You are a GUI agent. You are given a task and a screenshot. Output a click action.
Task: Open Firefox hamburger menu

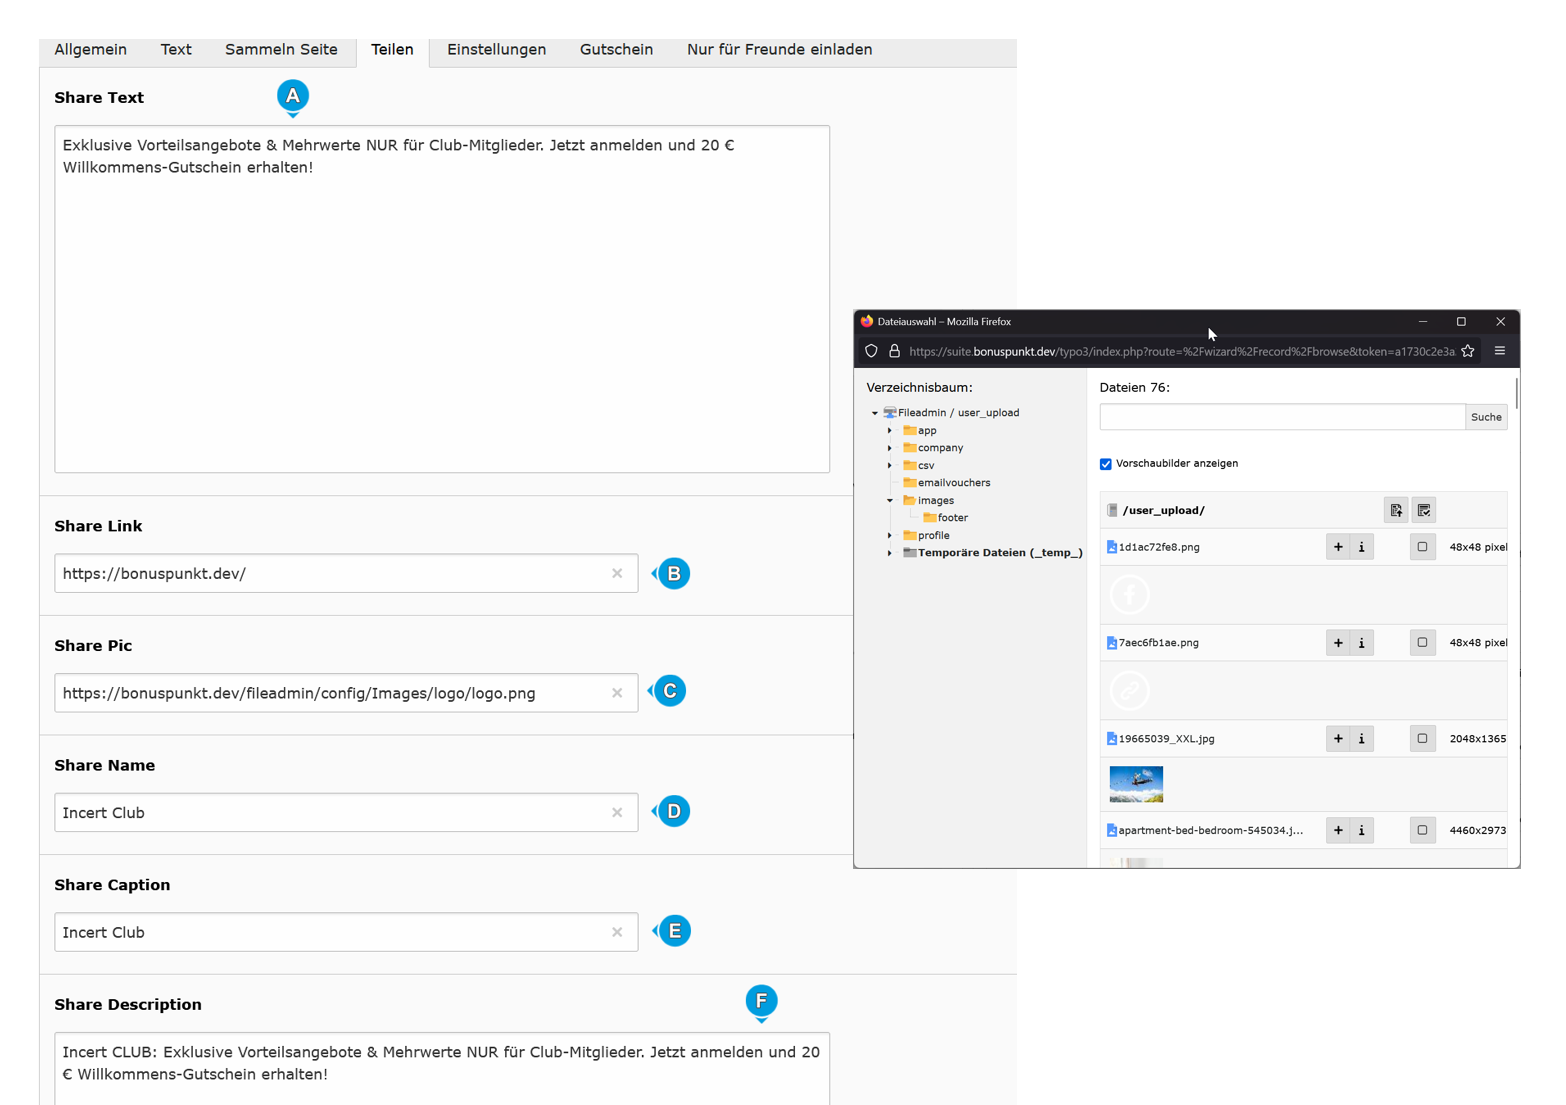pyautogui.click(x=1500, y=351)
